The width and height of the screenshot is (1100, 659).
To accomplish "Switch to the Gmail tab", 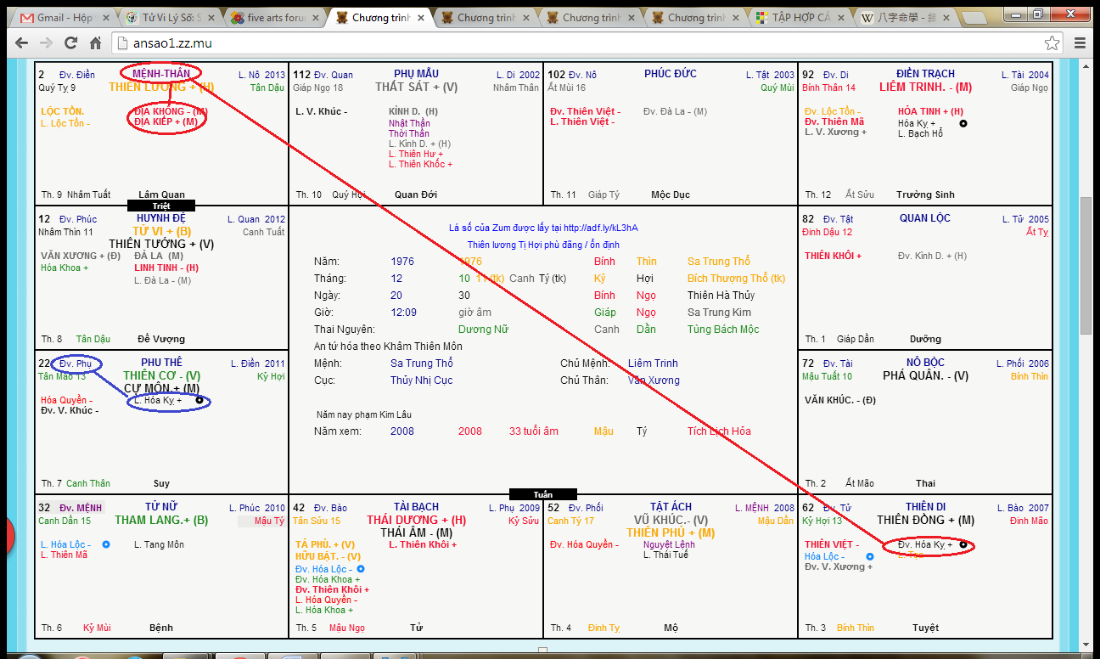I will point(60,18).
